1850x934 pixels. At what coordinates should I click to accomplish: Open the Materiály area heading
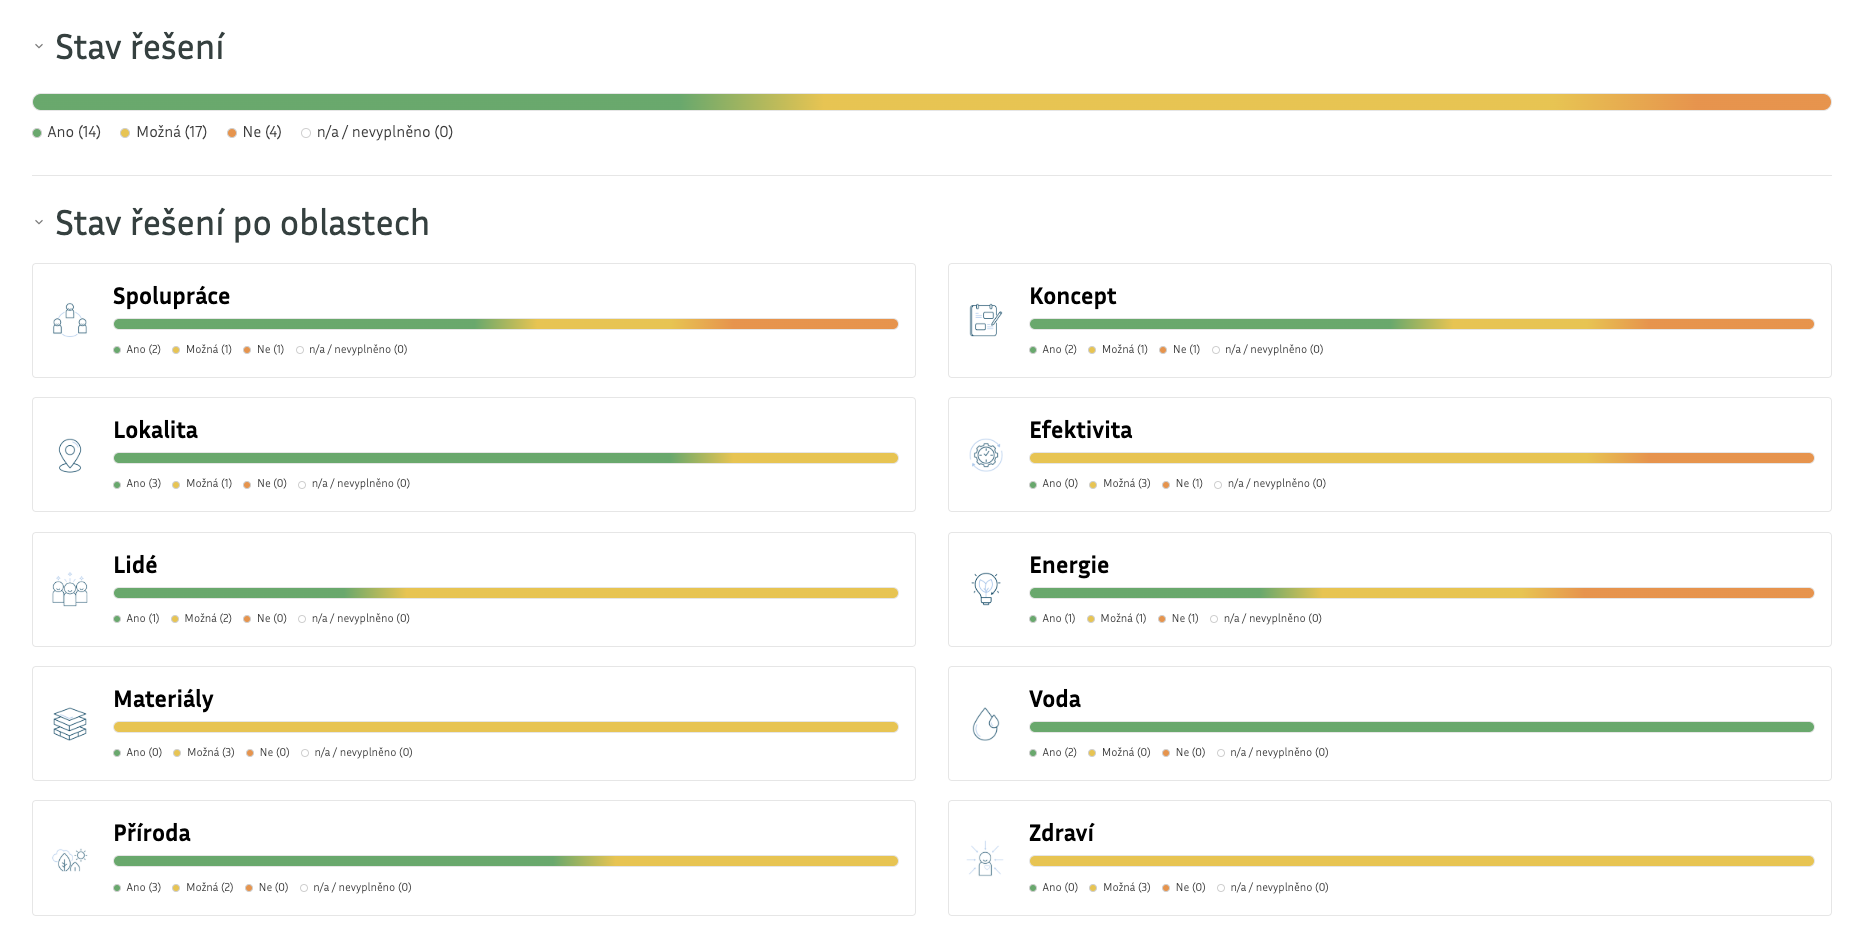[x=163, y=699]
